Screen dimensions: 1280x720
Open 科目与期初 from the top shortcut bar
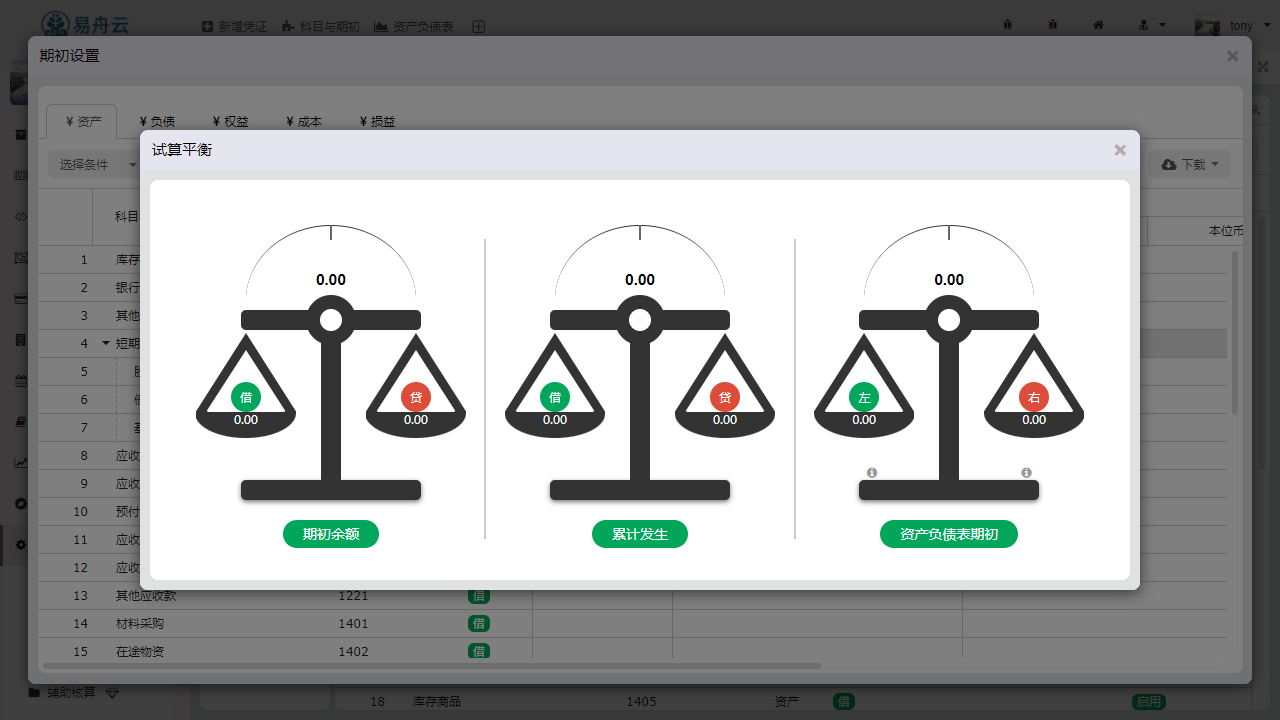tap(320, 27)
